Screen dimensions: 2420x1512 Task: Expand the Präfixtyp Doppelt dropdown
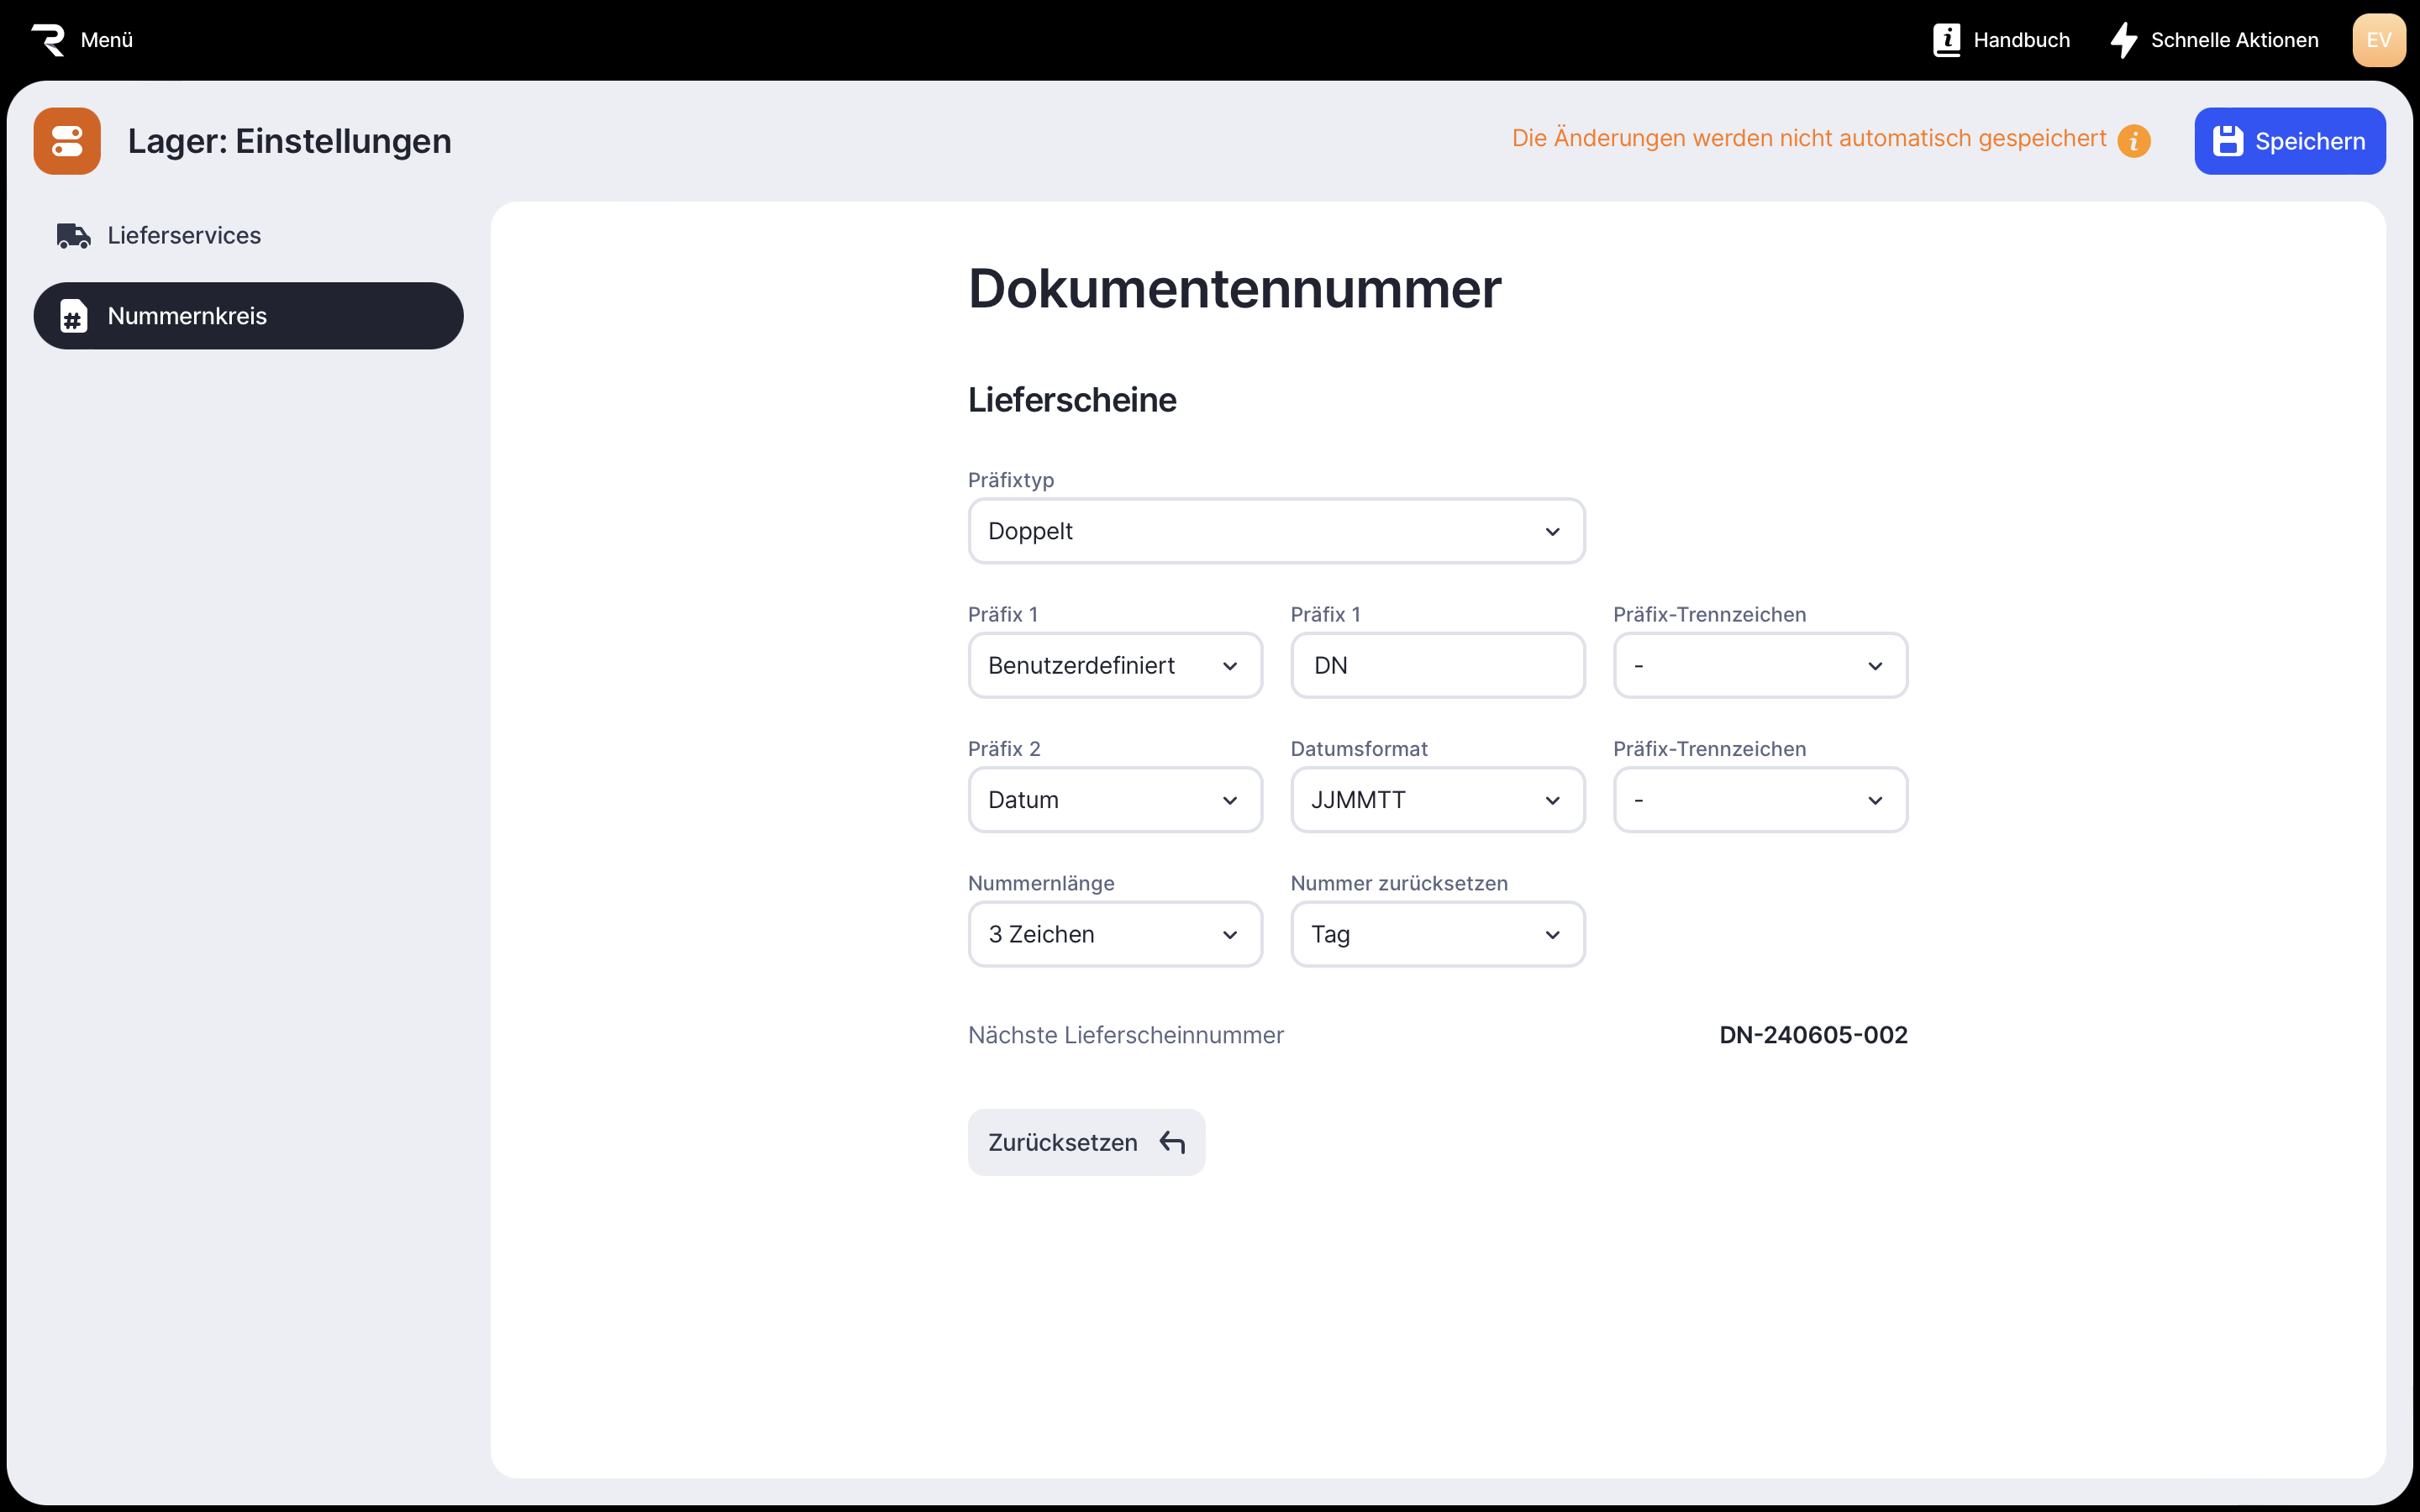(1275, 531)
